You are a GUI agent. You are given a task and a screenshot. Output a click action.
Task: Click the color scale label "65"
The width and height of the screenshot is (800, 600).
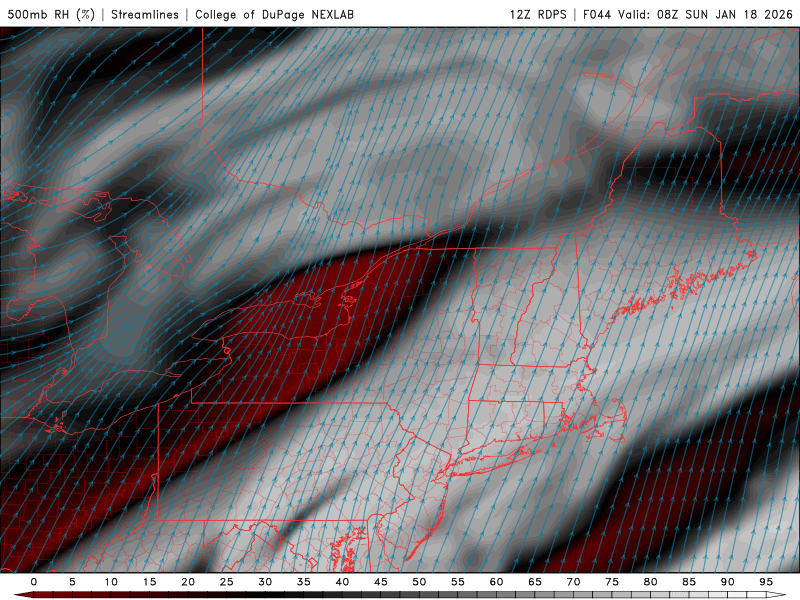tap(535, 582)
